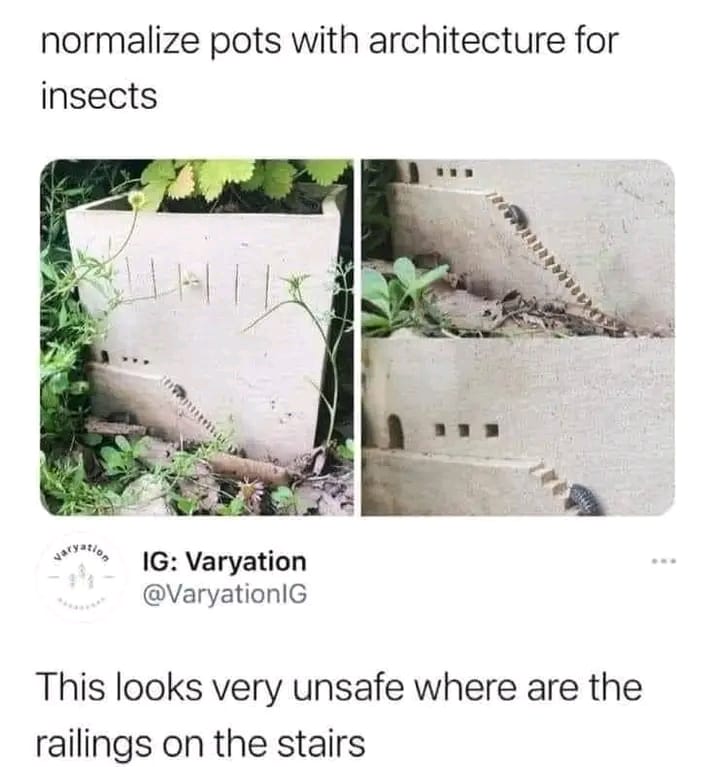
Task: Click the pill bug on left photo's staircase
Action: pyautogui.click(x=179, y=390)
